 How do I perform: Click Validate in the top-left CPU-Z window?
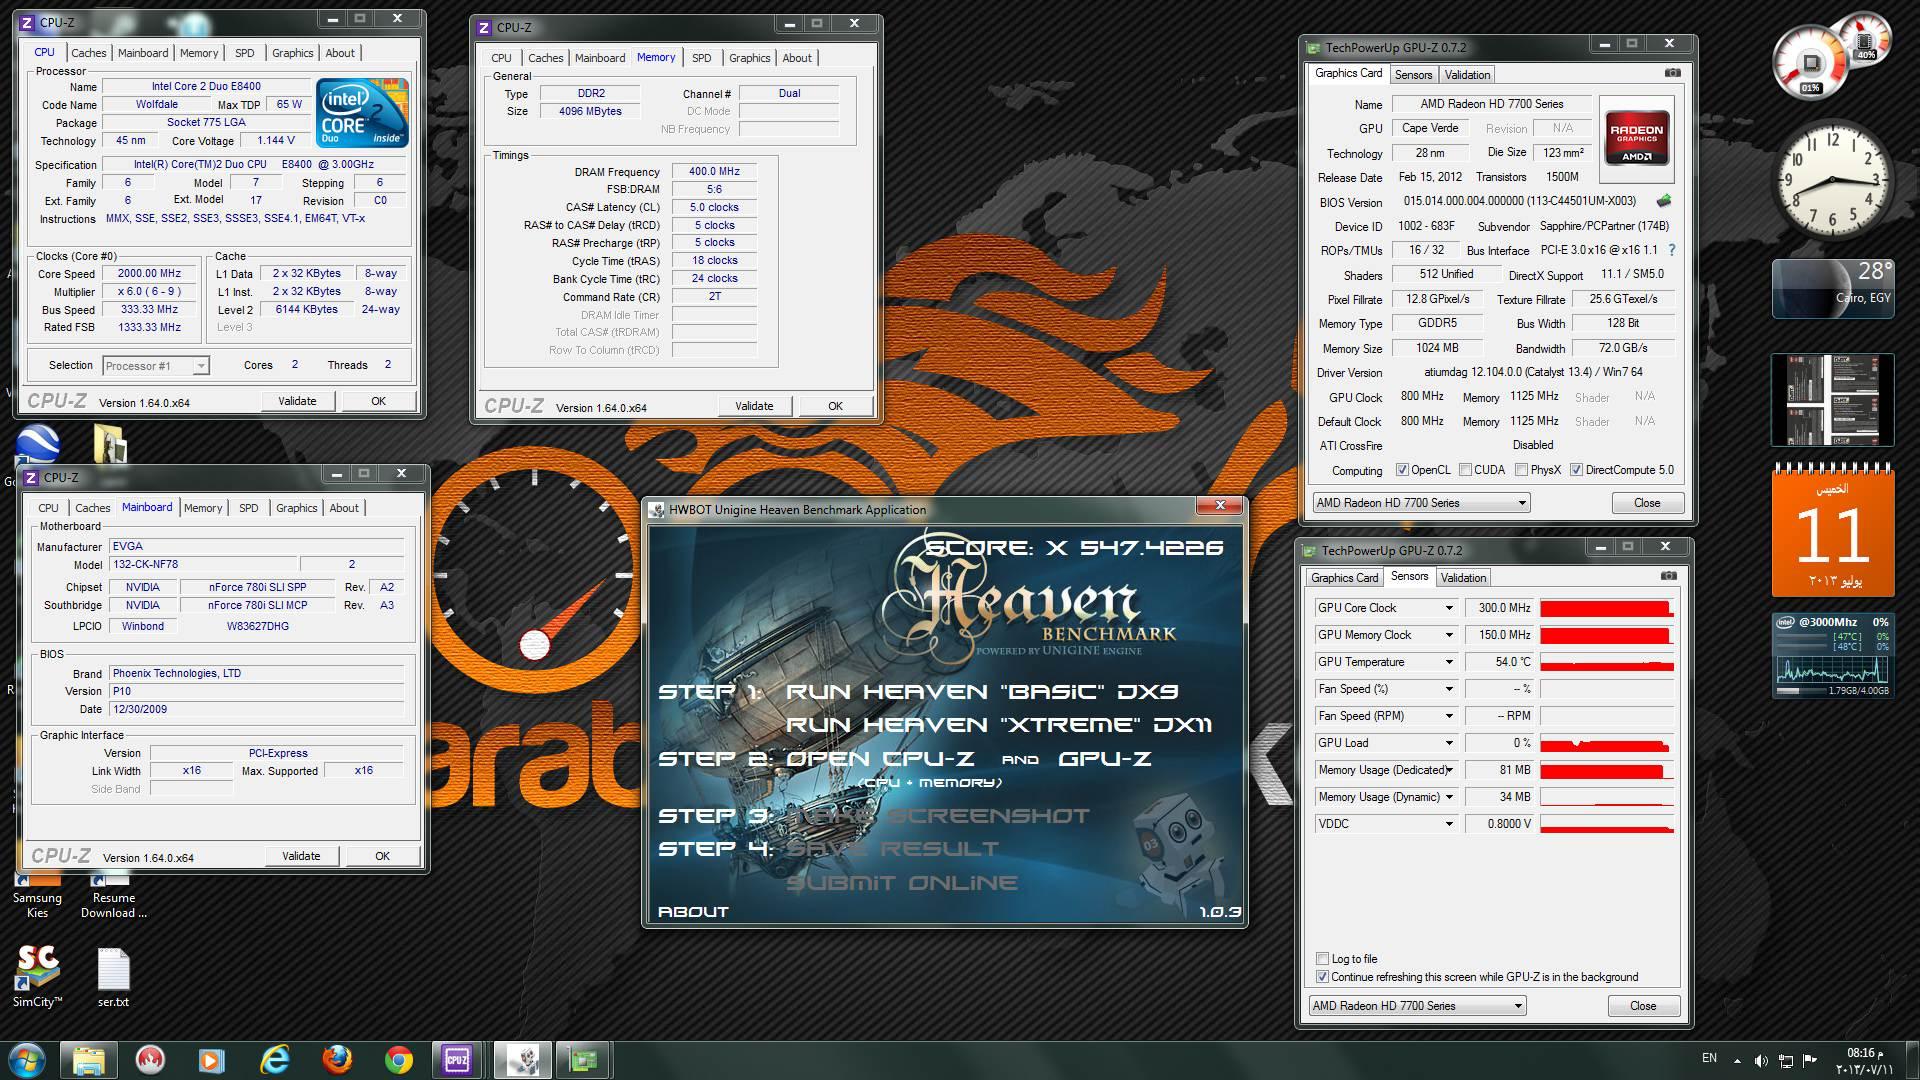click(x=297, y=401)
